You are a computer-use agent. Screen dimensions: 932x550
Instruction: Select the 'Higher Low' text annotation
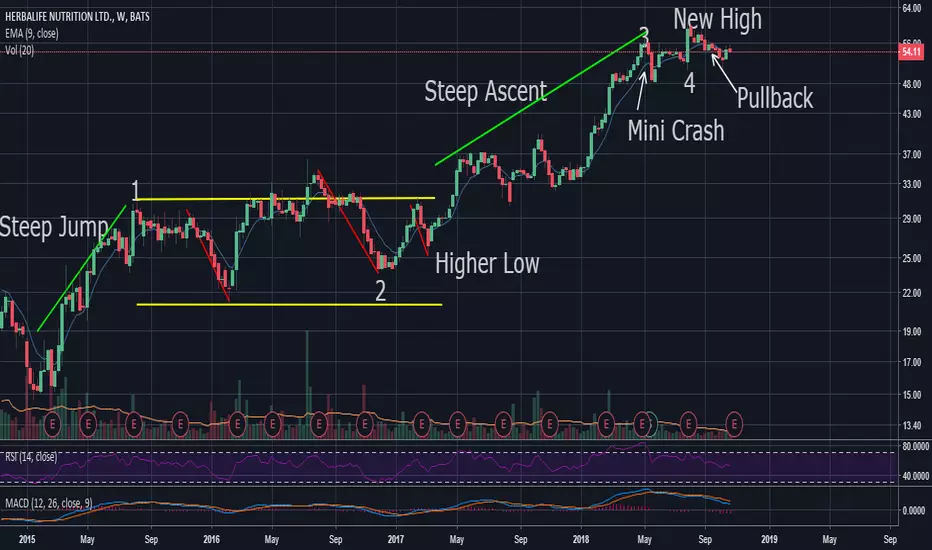487,263
